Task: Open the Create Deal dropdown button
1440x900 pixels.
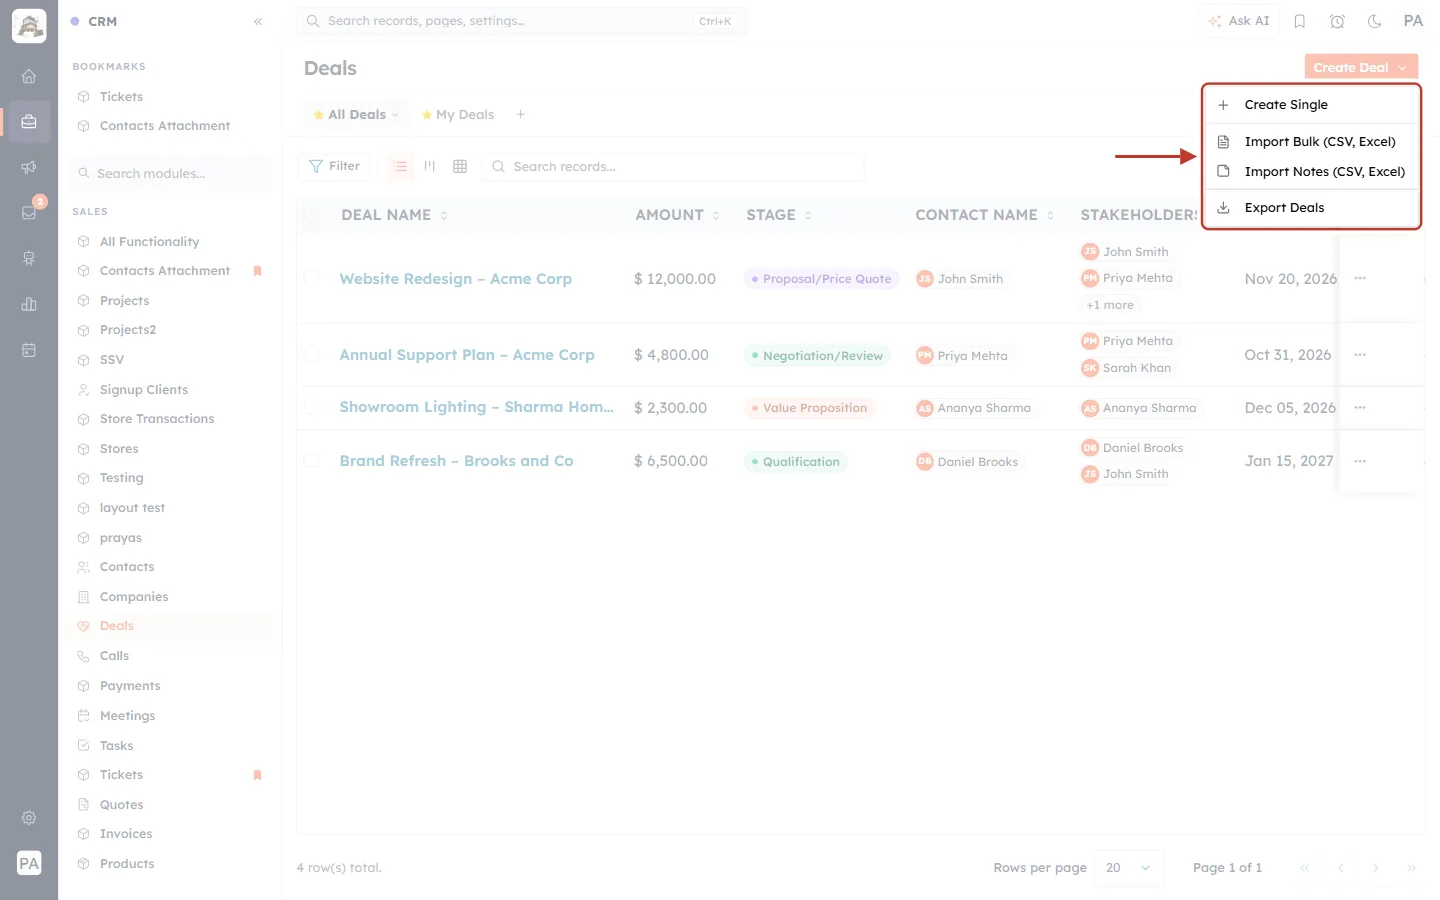Action: point(1361,67)
